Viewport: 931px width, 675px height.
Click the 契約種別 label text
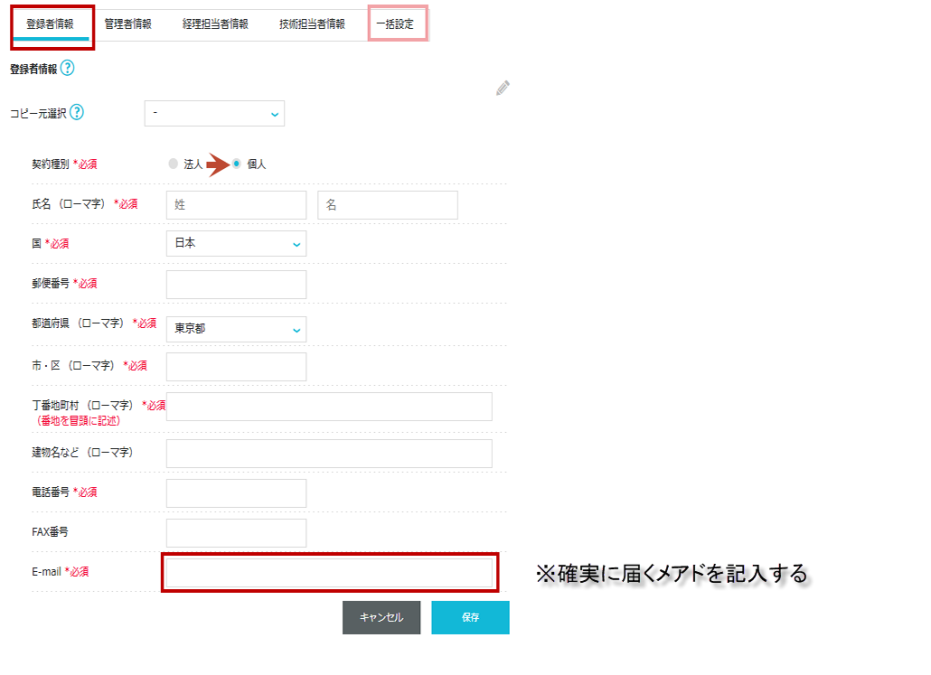50,164
